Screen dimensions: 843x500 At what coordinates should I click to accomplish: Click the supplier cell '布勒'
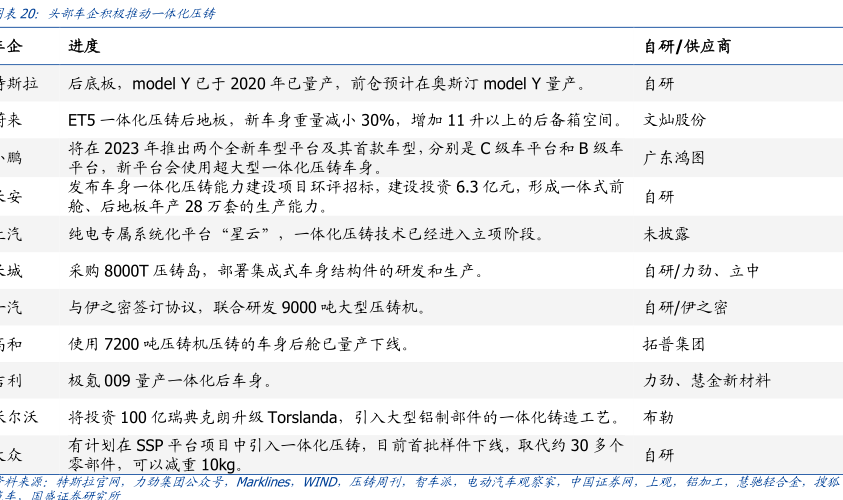659,417
